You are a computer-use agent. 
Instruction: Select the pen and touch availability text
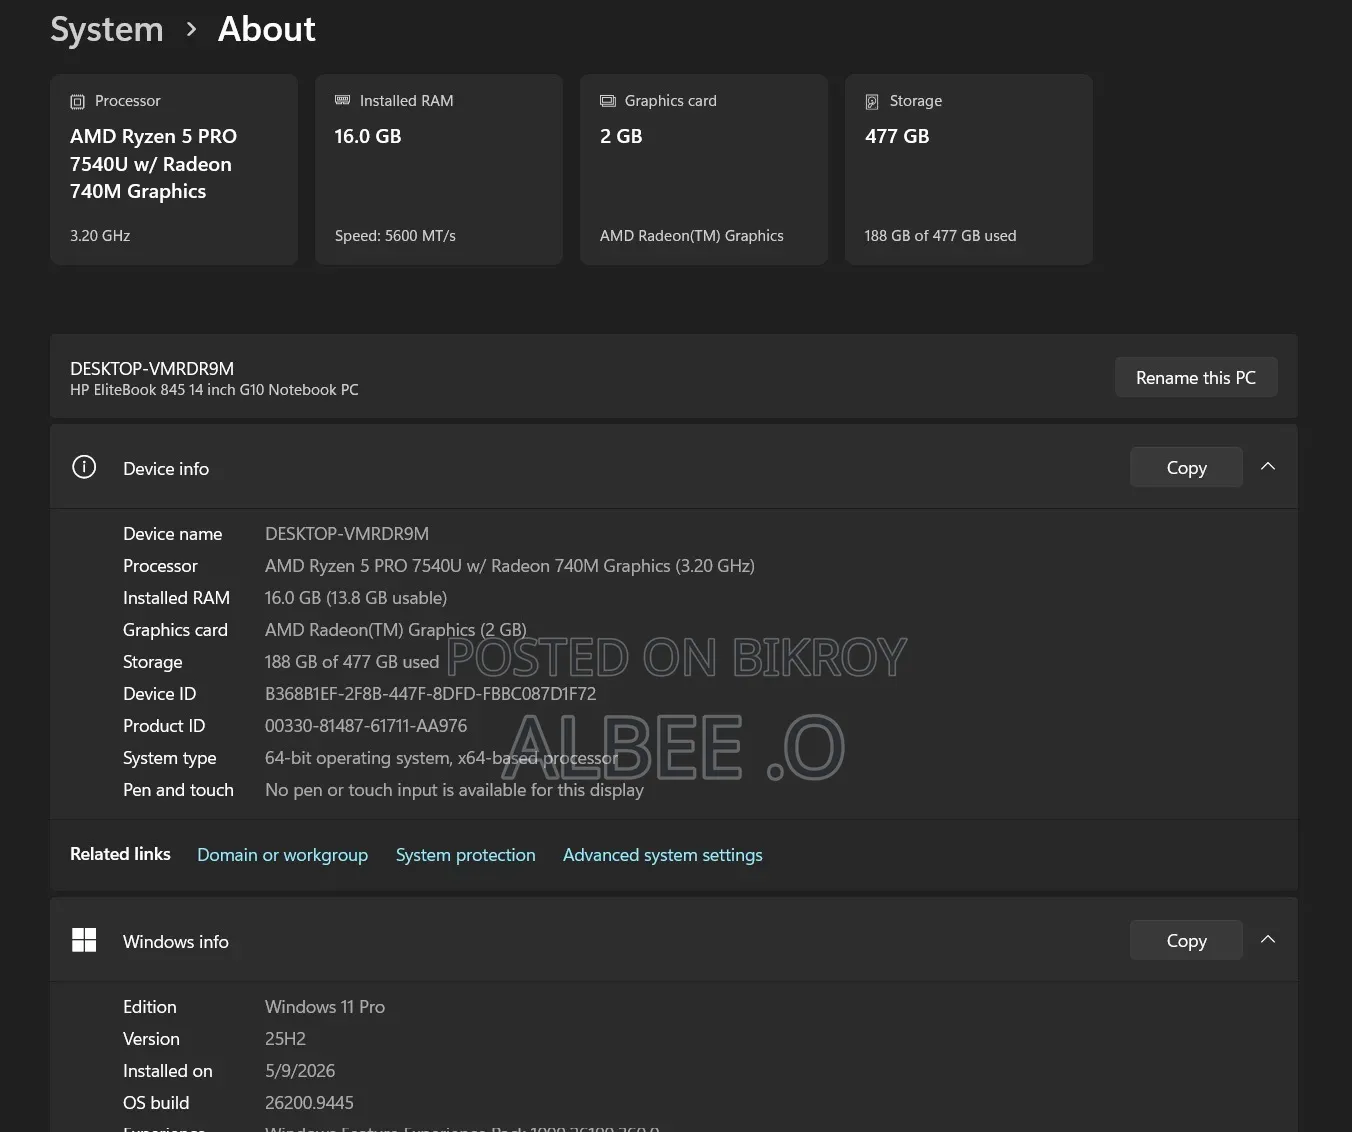pyautogui.click(x=454, y=790)
